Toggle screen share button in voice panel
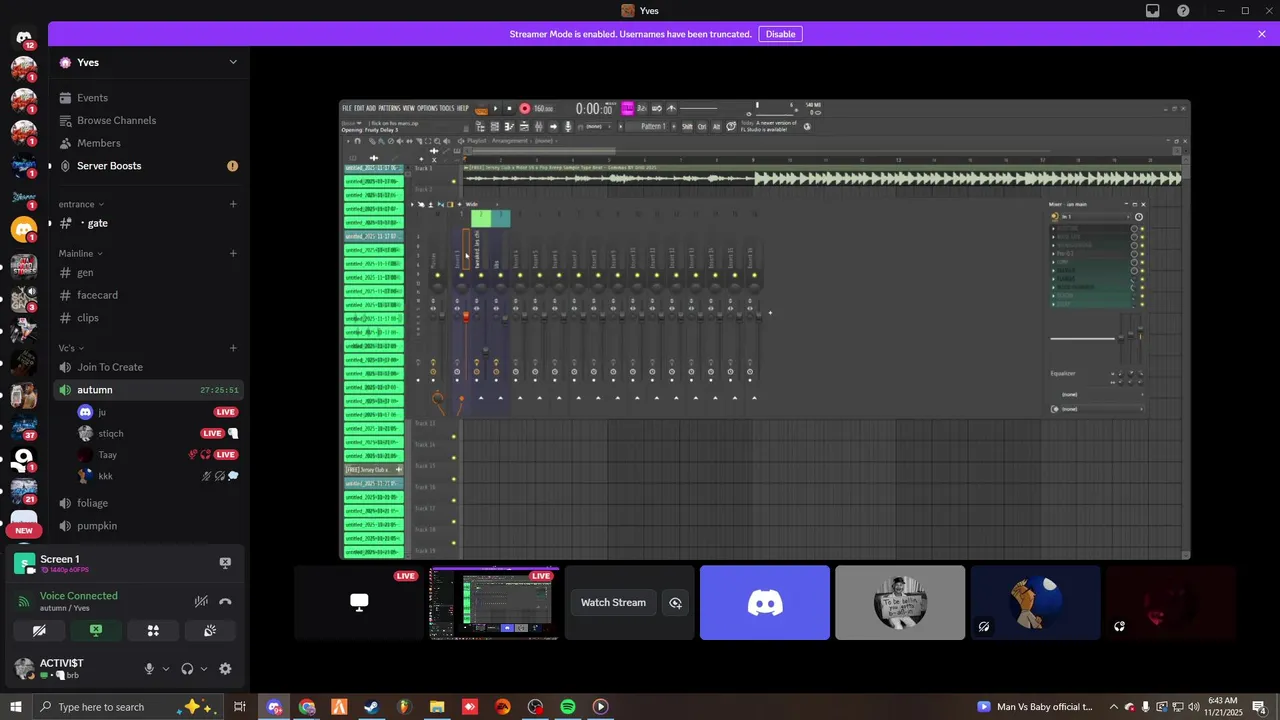 point(96,631)
